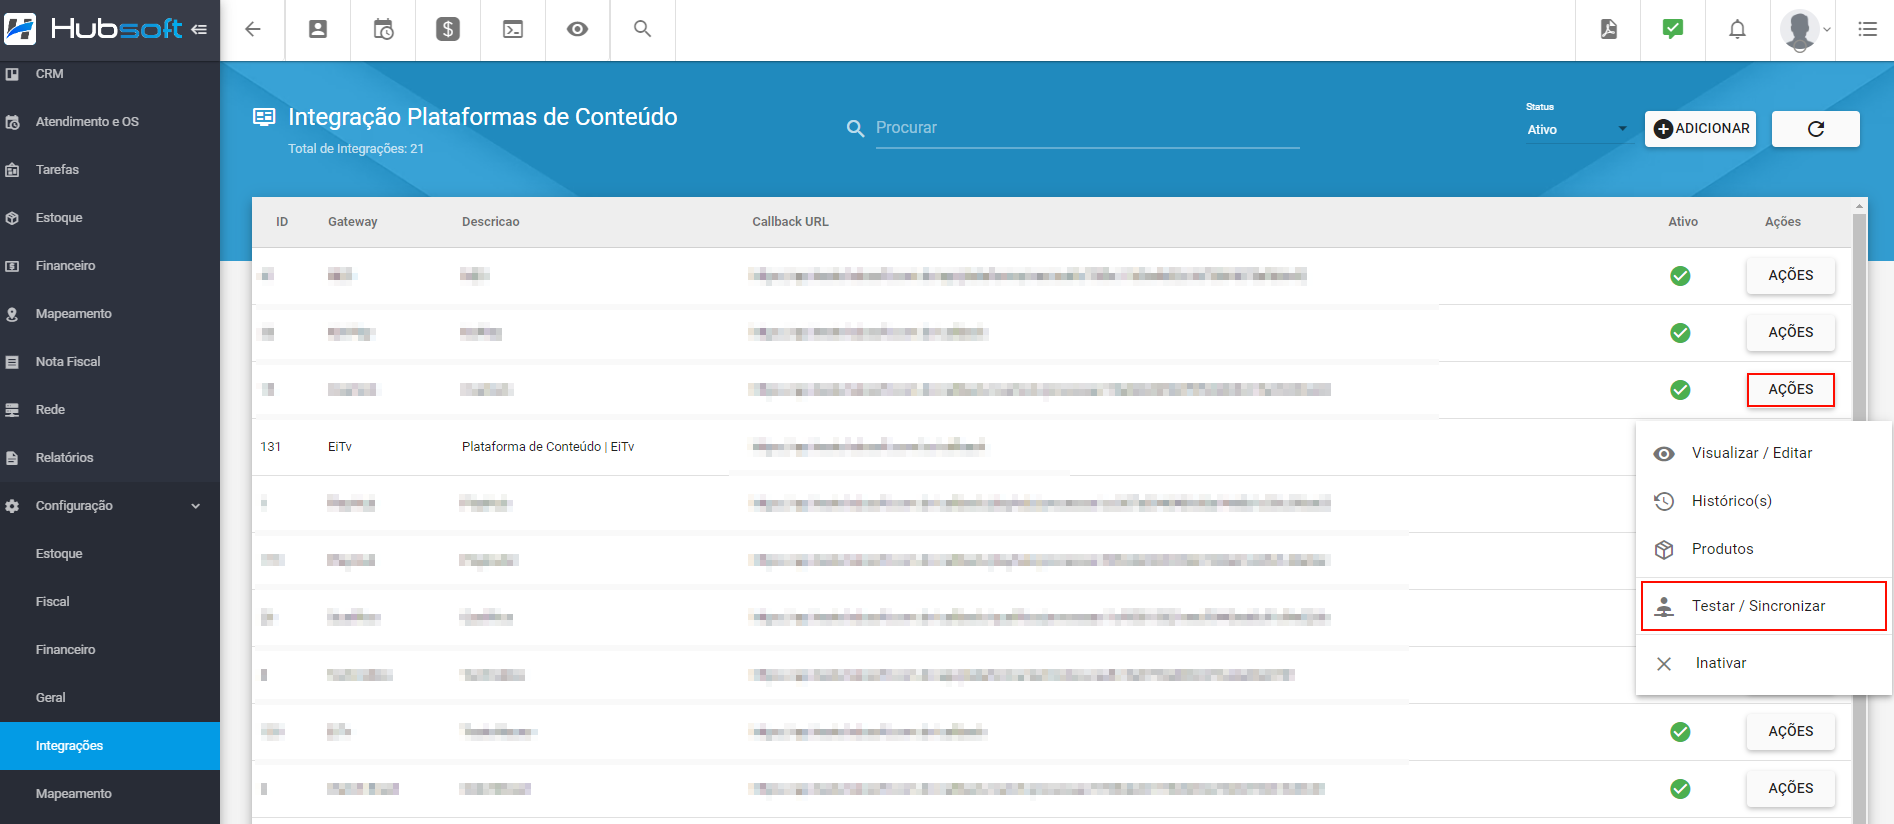
Task: Open the dollar sign financial icon
Action: [x=448, y=29]
